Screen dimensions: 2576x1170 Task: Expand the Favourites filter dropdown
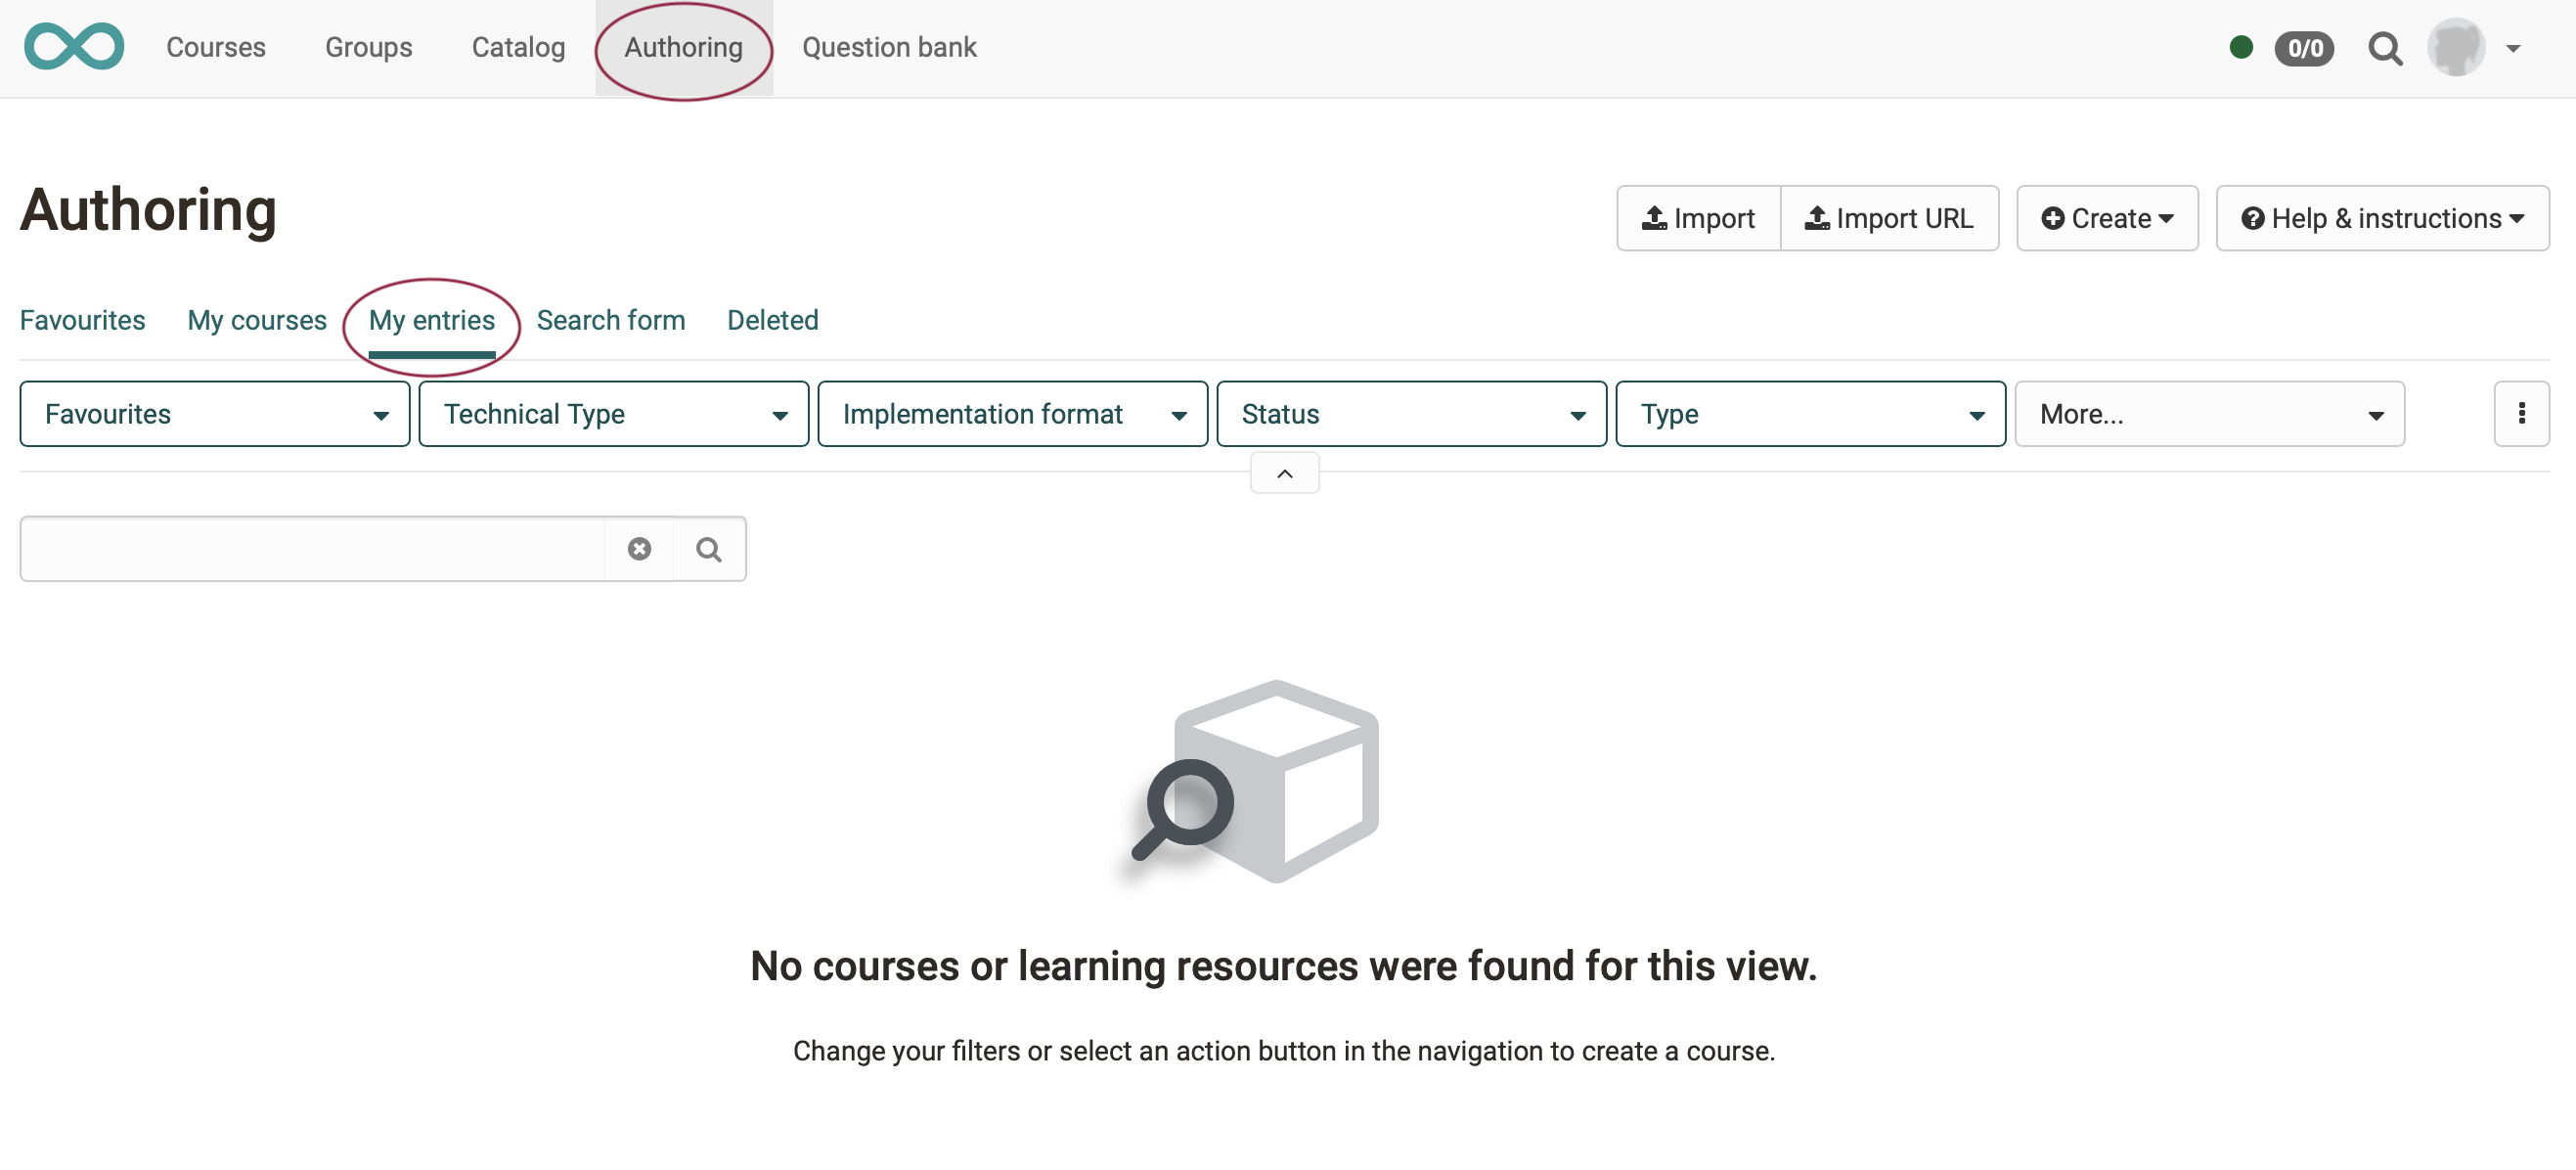(x=214, y=414)
